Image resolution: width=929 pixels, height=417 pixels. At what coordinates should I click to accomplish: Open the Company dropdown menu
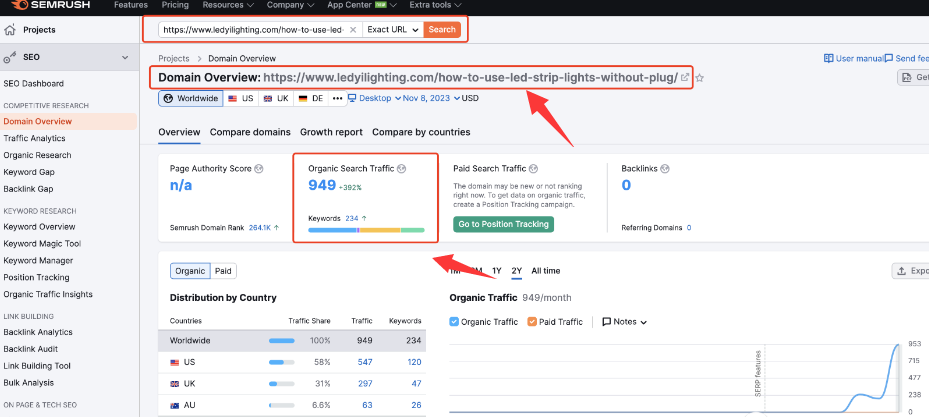pos(290,5)
